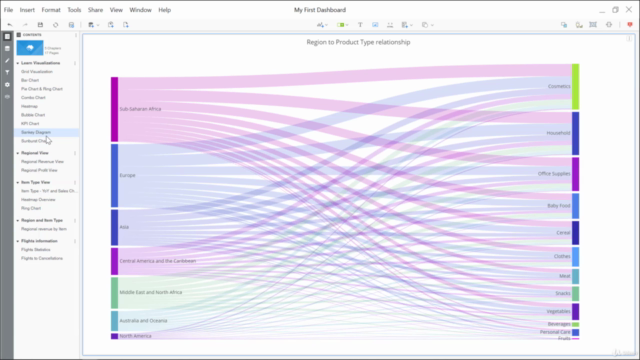Click the green Cosmetics node bar
This screenshot has height=360, width=640.
coord(576,87)
